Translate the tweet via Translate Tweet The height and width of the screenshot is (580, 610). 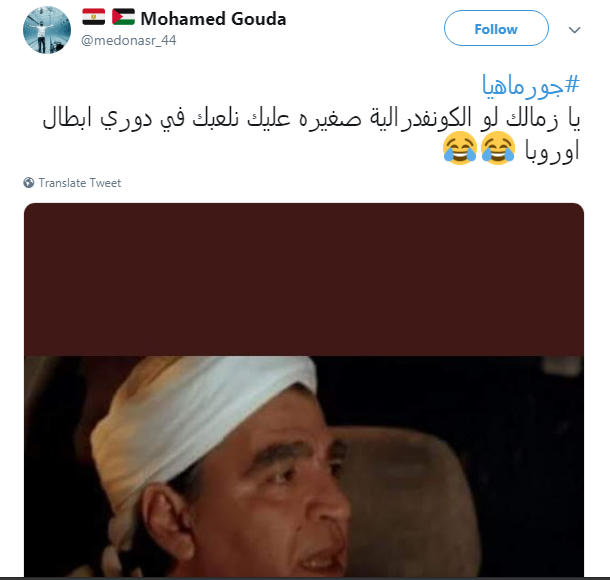tap(80, 183)
